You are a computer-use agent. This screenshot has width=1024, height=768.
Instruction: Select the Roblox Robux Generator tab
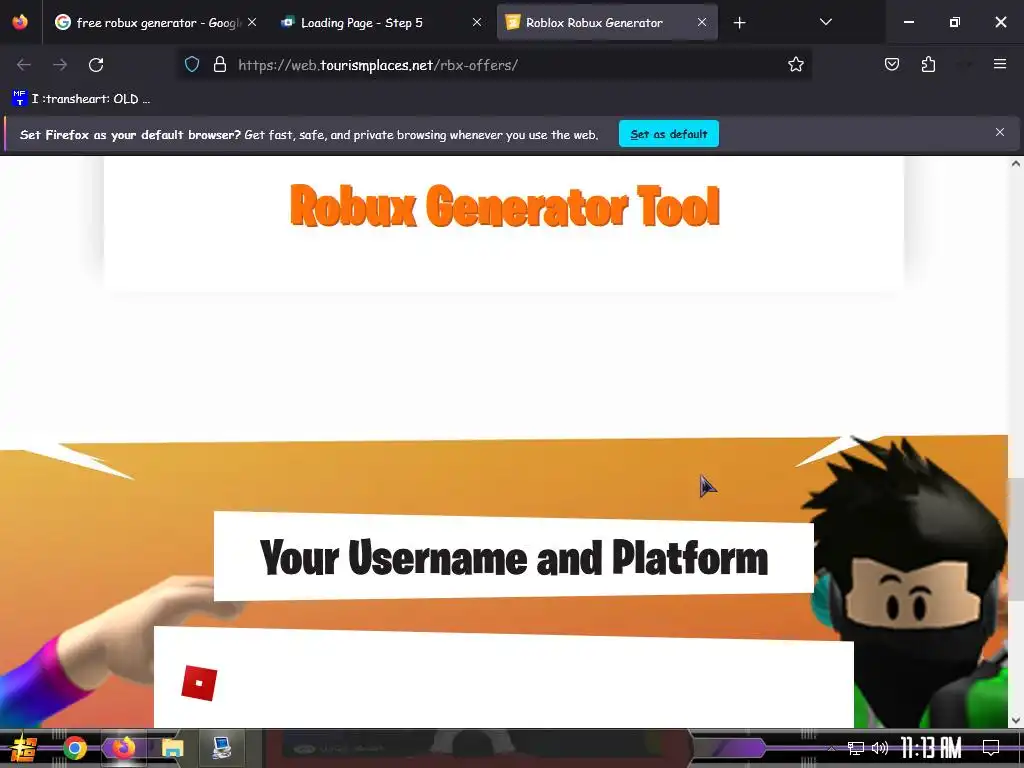coord(607,22)
